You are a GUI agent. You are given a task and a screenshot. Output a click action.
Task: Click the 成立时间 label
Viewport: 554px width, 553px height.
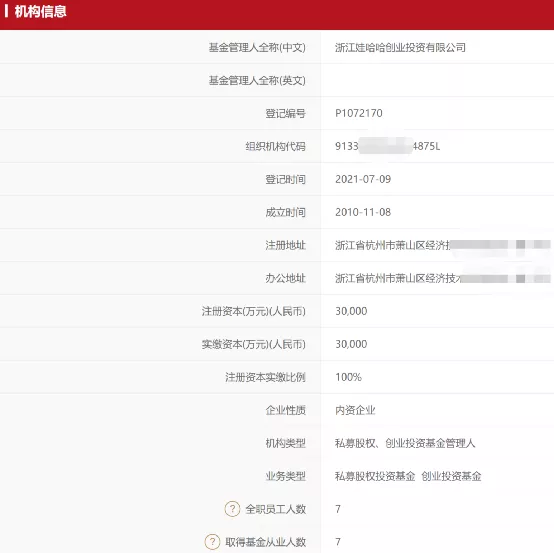click(x=285, y=212)
